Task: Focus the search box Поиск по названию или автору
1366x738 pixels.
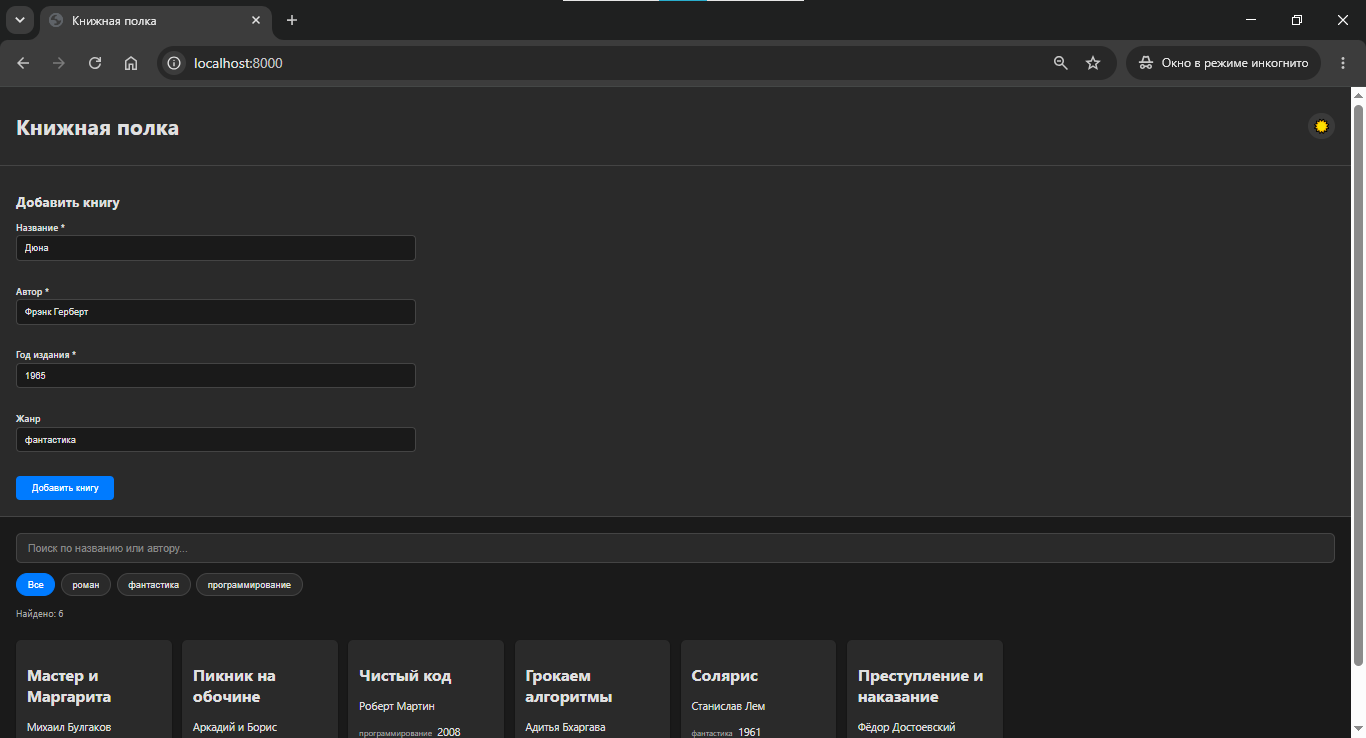Action: [x=675, y=548]
